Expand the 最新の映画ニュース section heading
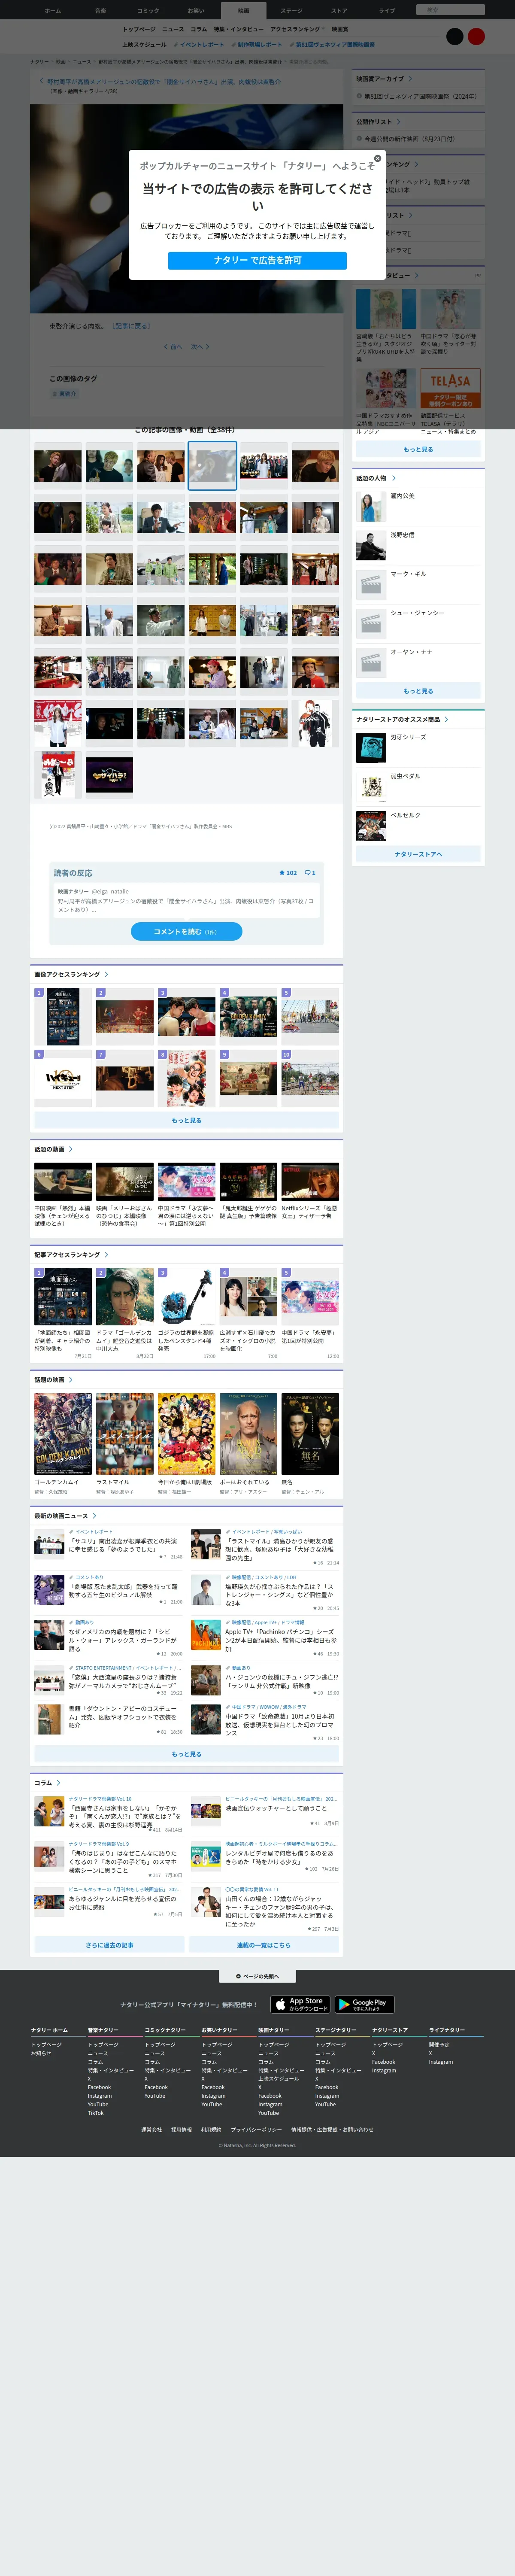 pyautogui.click(x=64, y=1516)
